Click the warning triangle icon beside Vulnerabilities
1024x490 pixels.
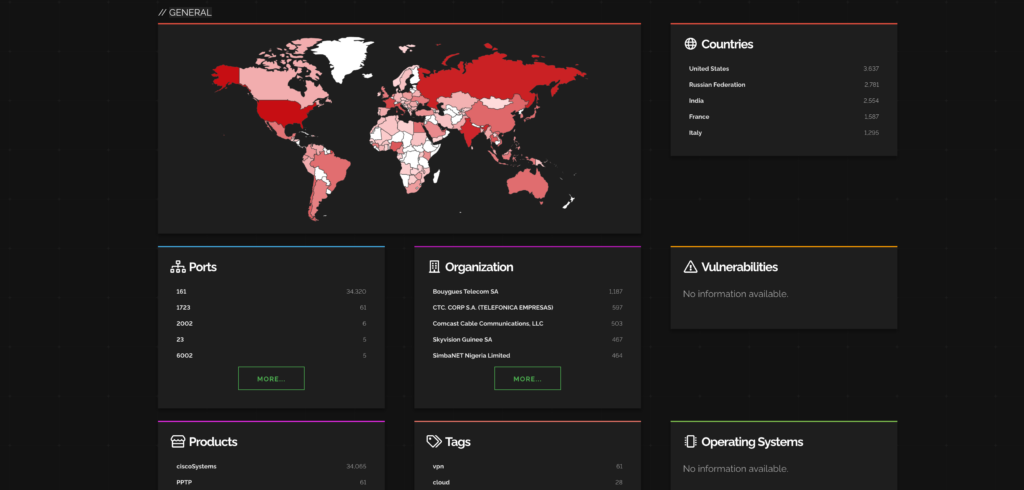point(690,267)
